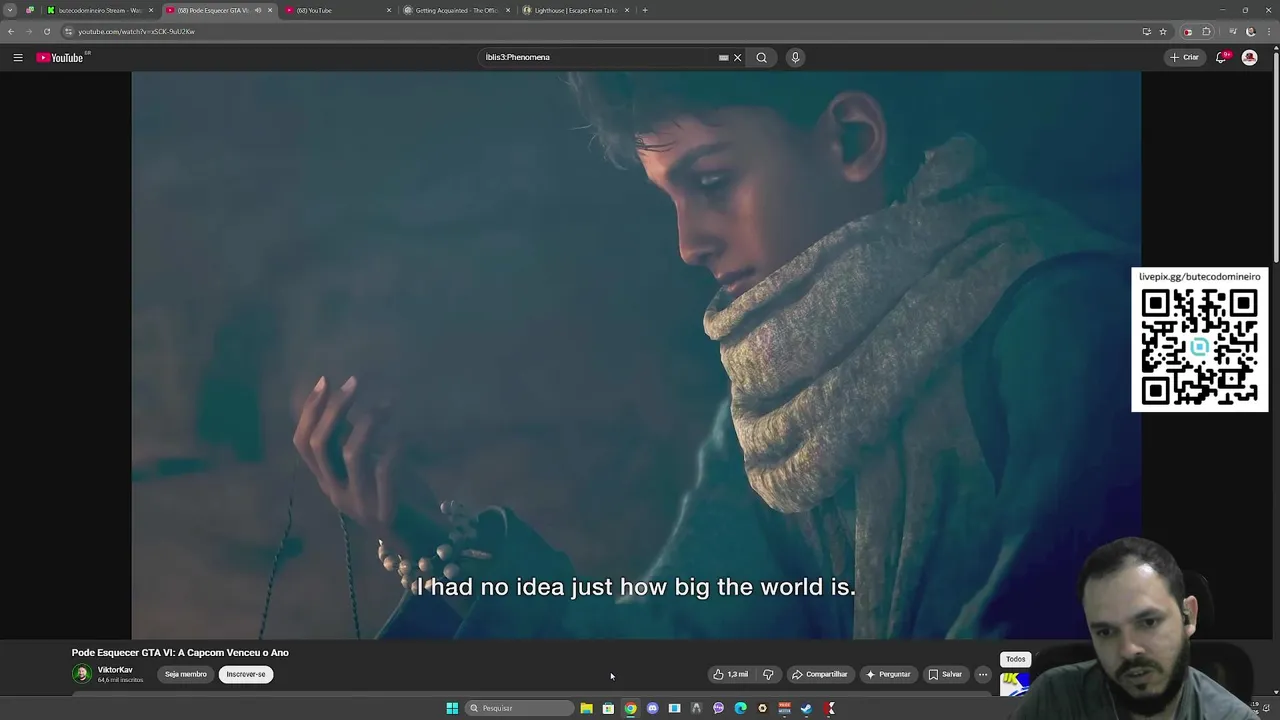Open the ViktorKav channel name link
The image size is (1280, 720).
[115, 670]
